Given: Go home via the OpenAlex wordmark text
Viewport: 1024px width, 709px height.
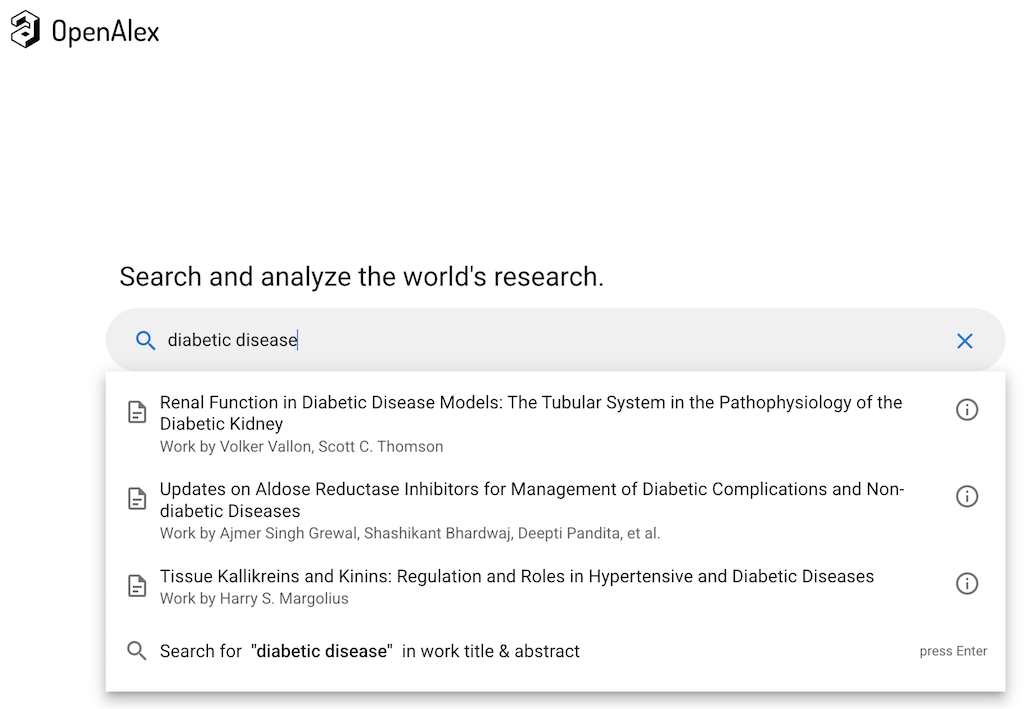Looking at the screenshot, I should click(105, 32).
